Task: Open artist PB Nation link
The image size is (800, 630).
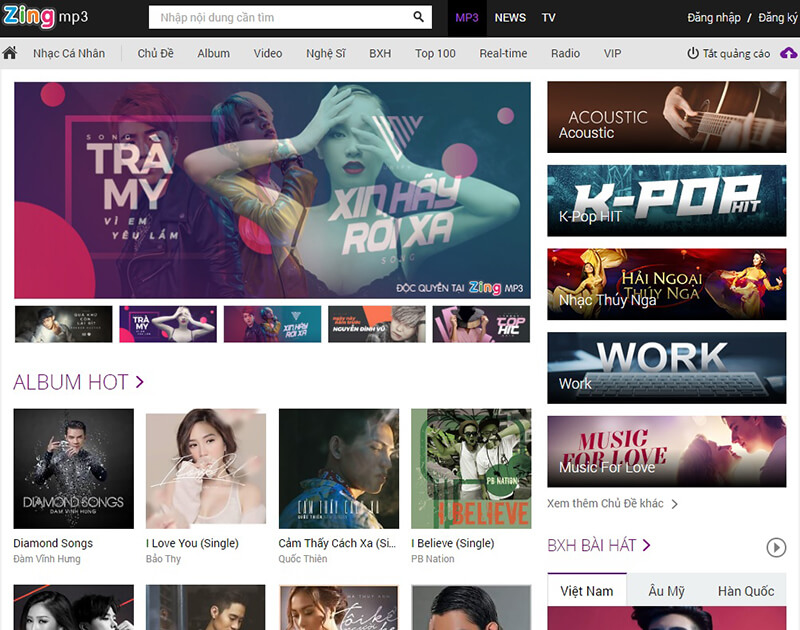Action: [433, 559]
